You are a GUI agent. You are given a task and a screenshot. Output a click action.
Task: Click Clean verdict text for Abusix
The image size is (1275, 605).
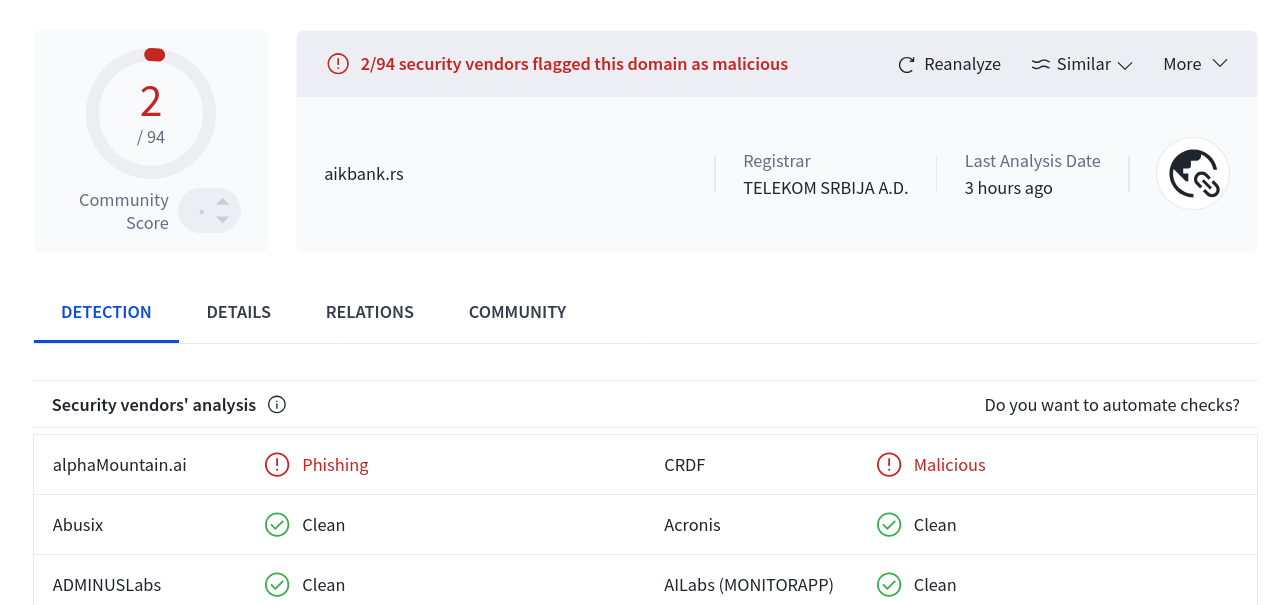(323, 525)
